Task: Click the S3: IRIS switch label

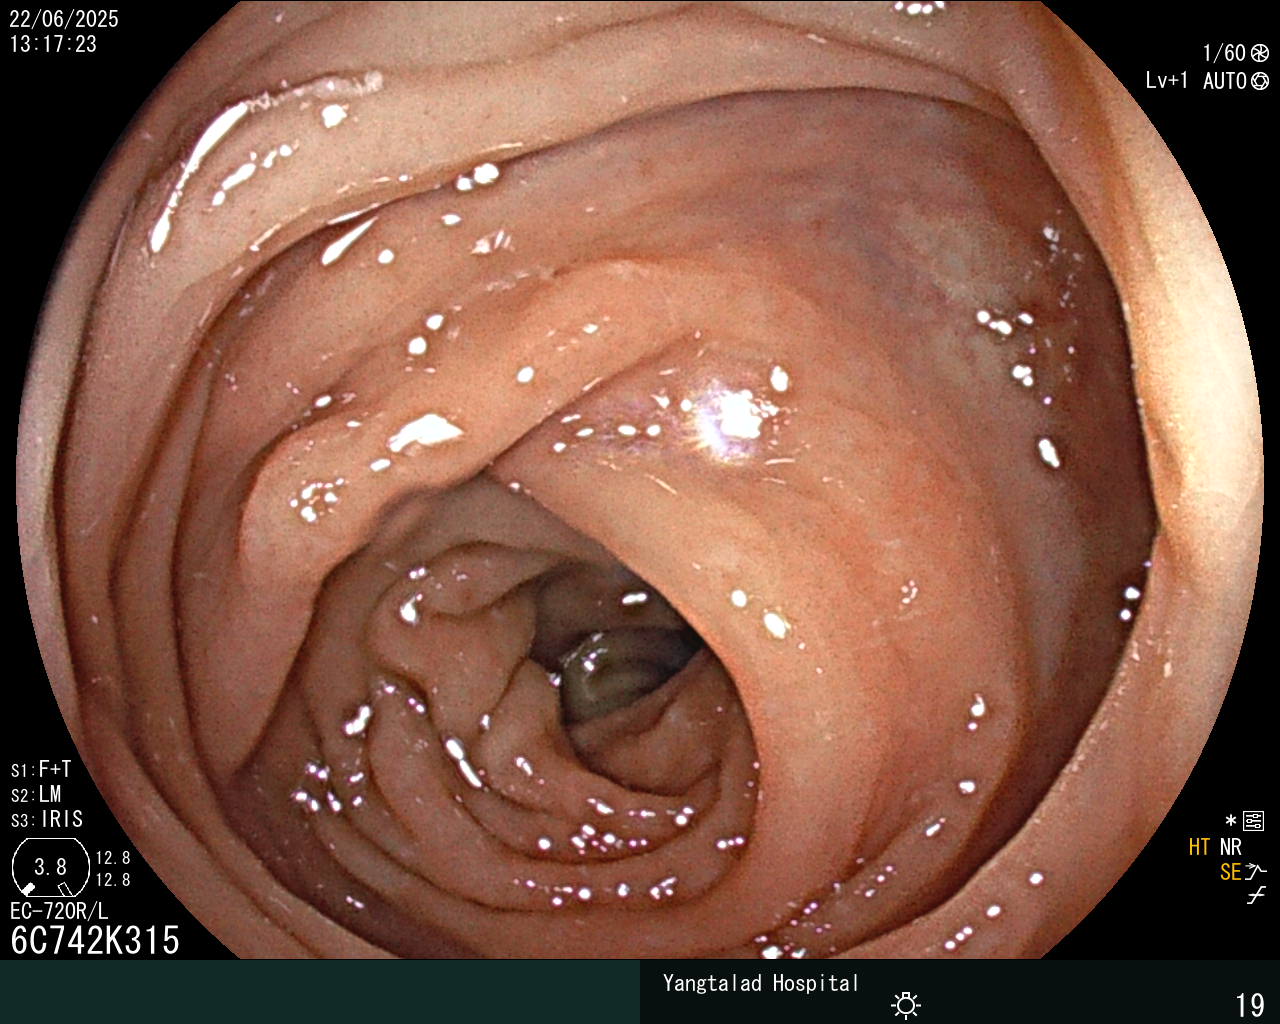Action: click(x=47, y=819)
